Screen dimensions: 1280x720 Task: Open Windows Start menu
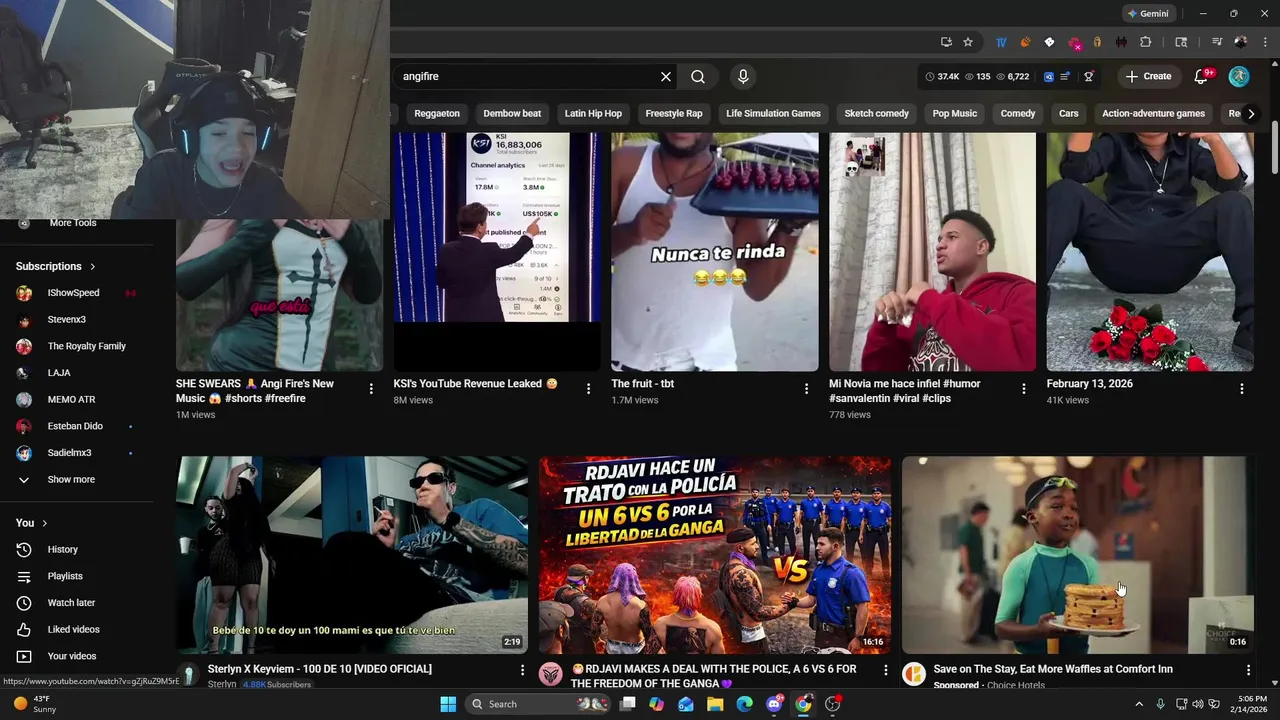(448, 704)
